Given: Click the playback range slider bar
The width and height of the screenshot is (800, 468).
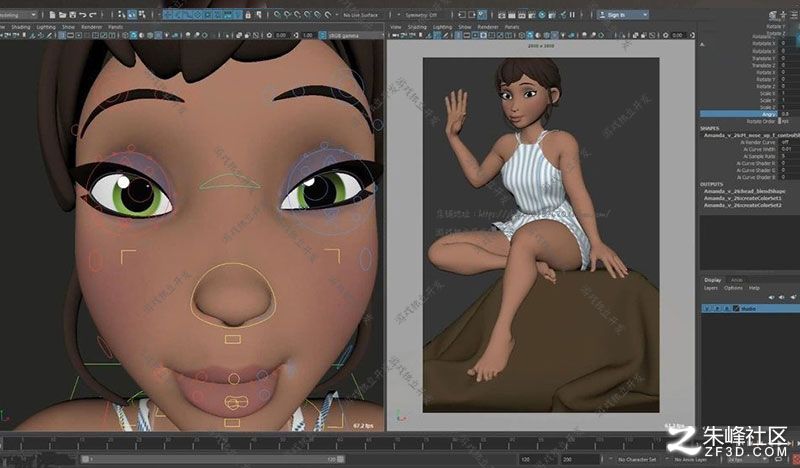Looking at the screenshot, I should 213,459.
